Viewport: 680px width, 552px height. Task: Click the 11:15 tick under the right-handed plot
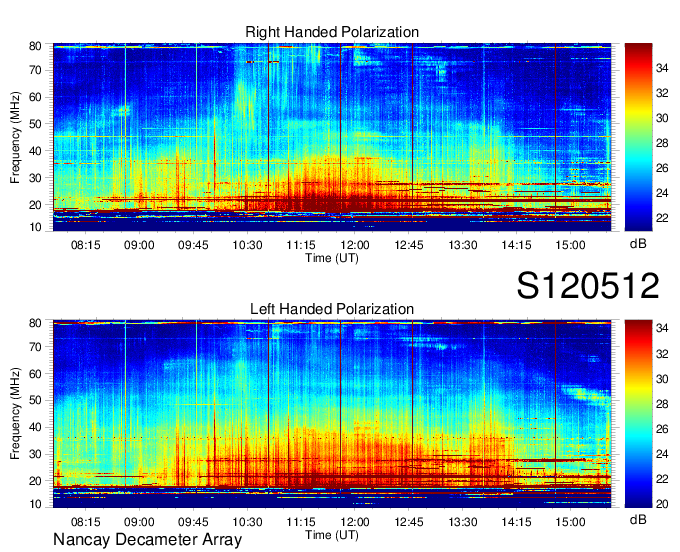click(x=301, y=245)
